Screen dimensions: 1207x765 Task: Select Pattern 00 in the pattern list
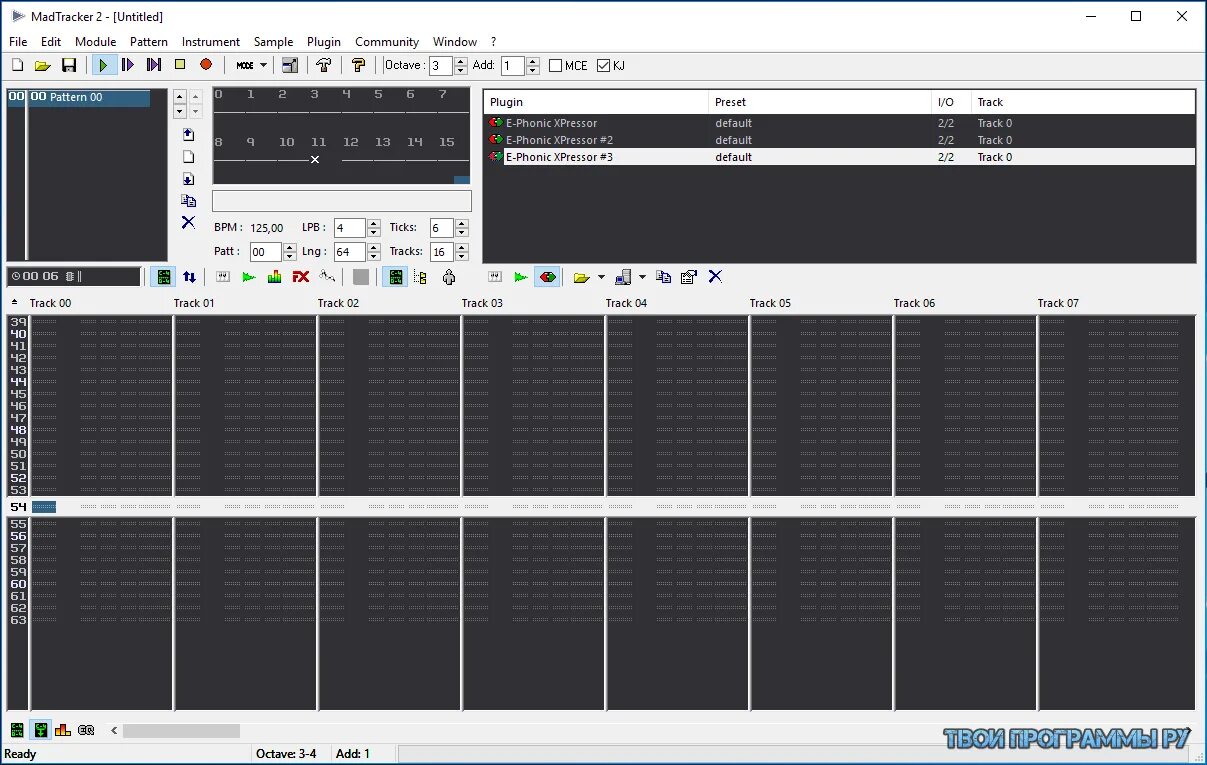click(75, 98)
